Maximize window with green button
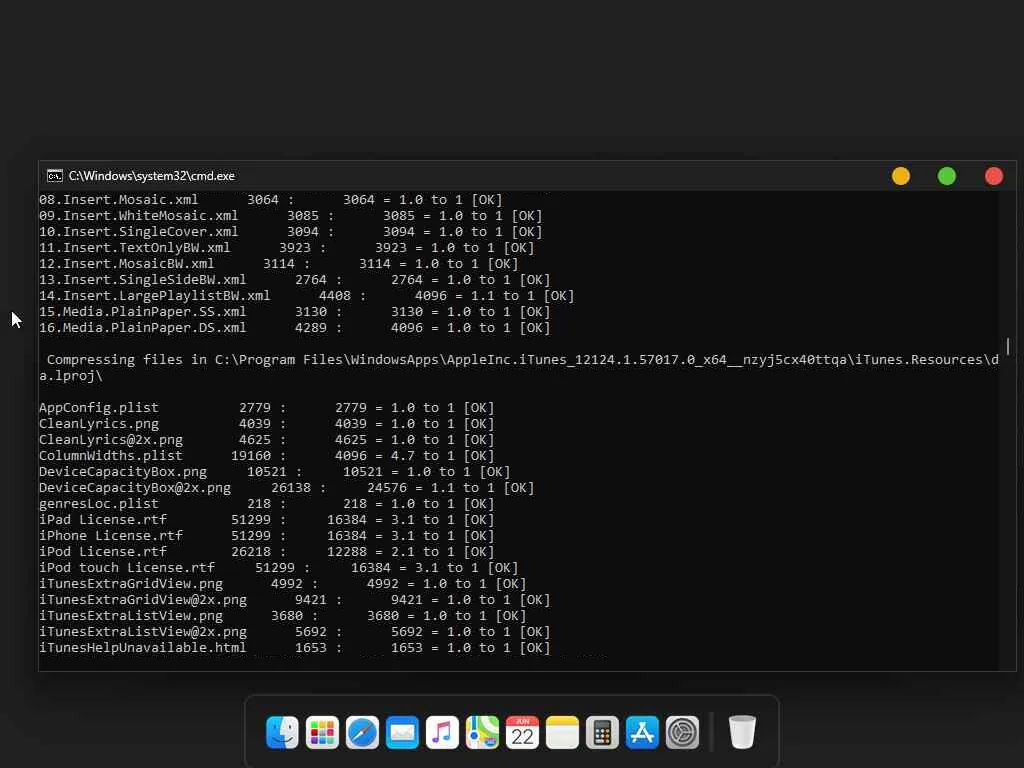This screenshot has height=768, width=1024. click(947, 176)
